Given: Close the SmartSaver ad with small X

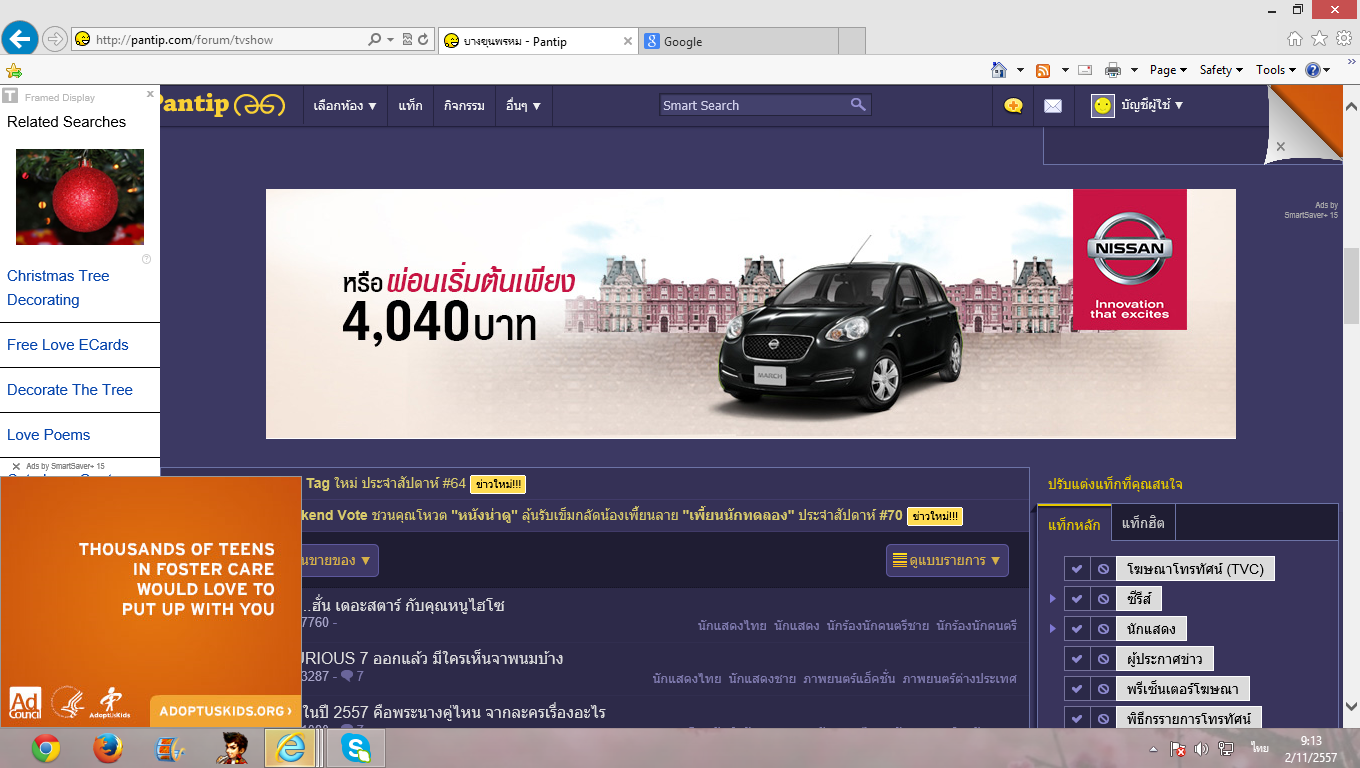Looking at the screenshot, I should tap(16, 466).
